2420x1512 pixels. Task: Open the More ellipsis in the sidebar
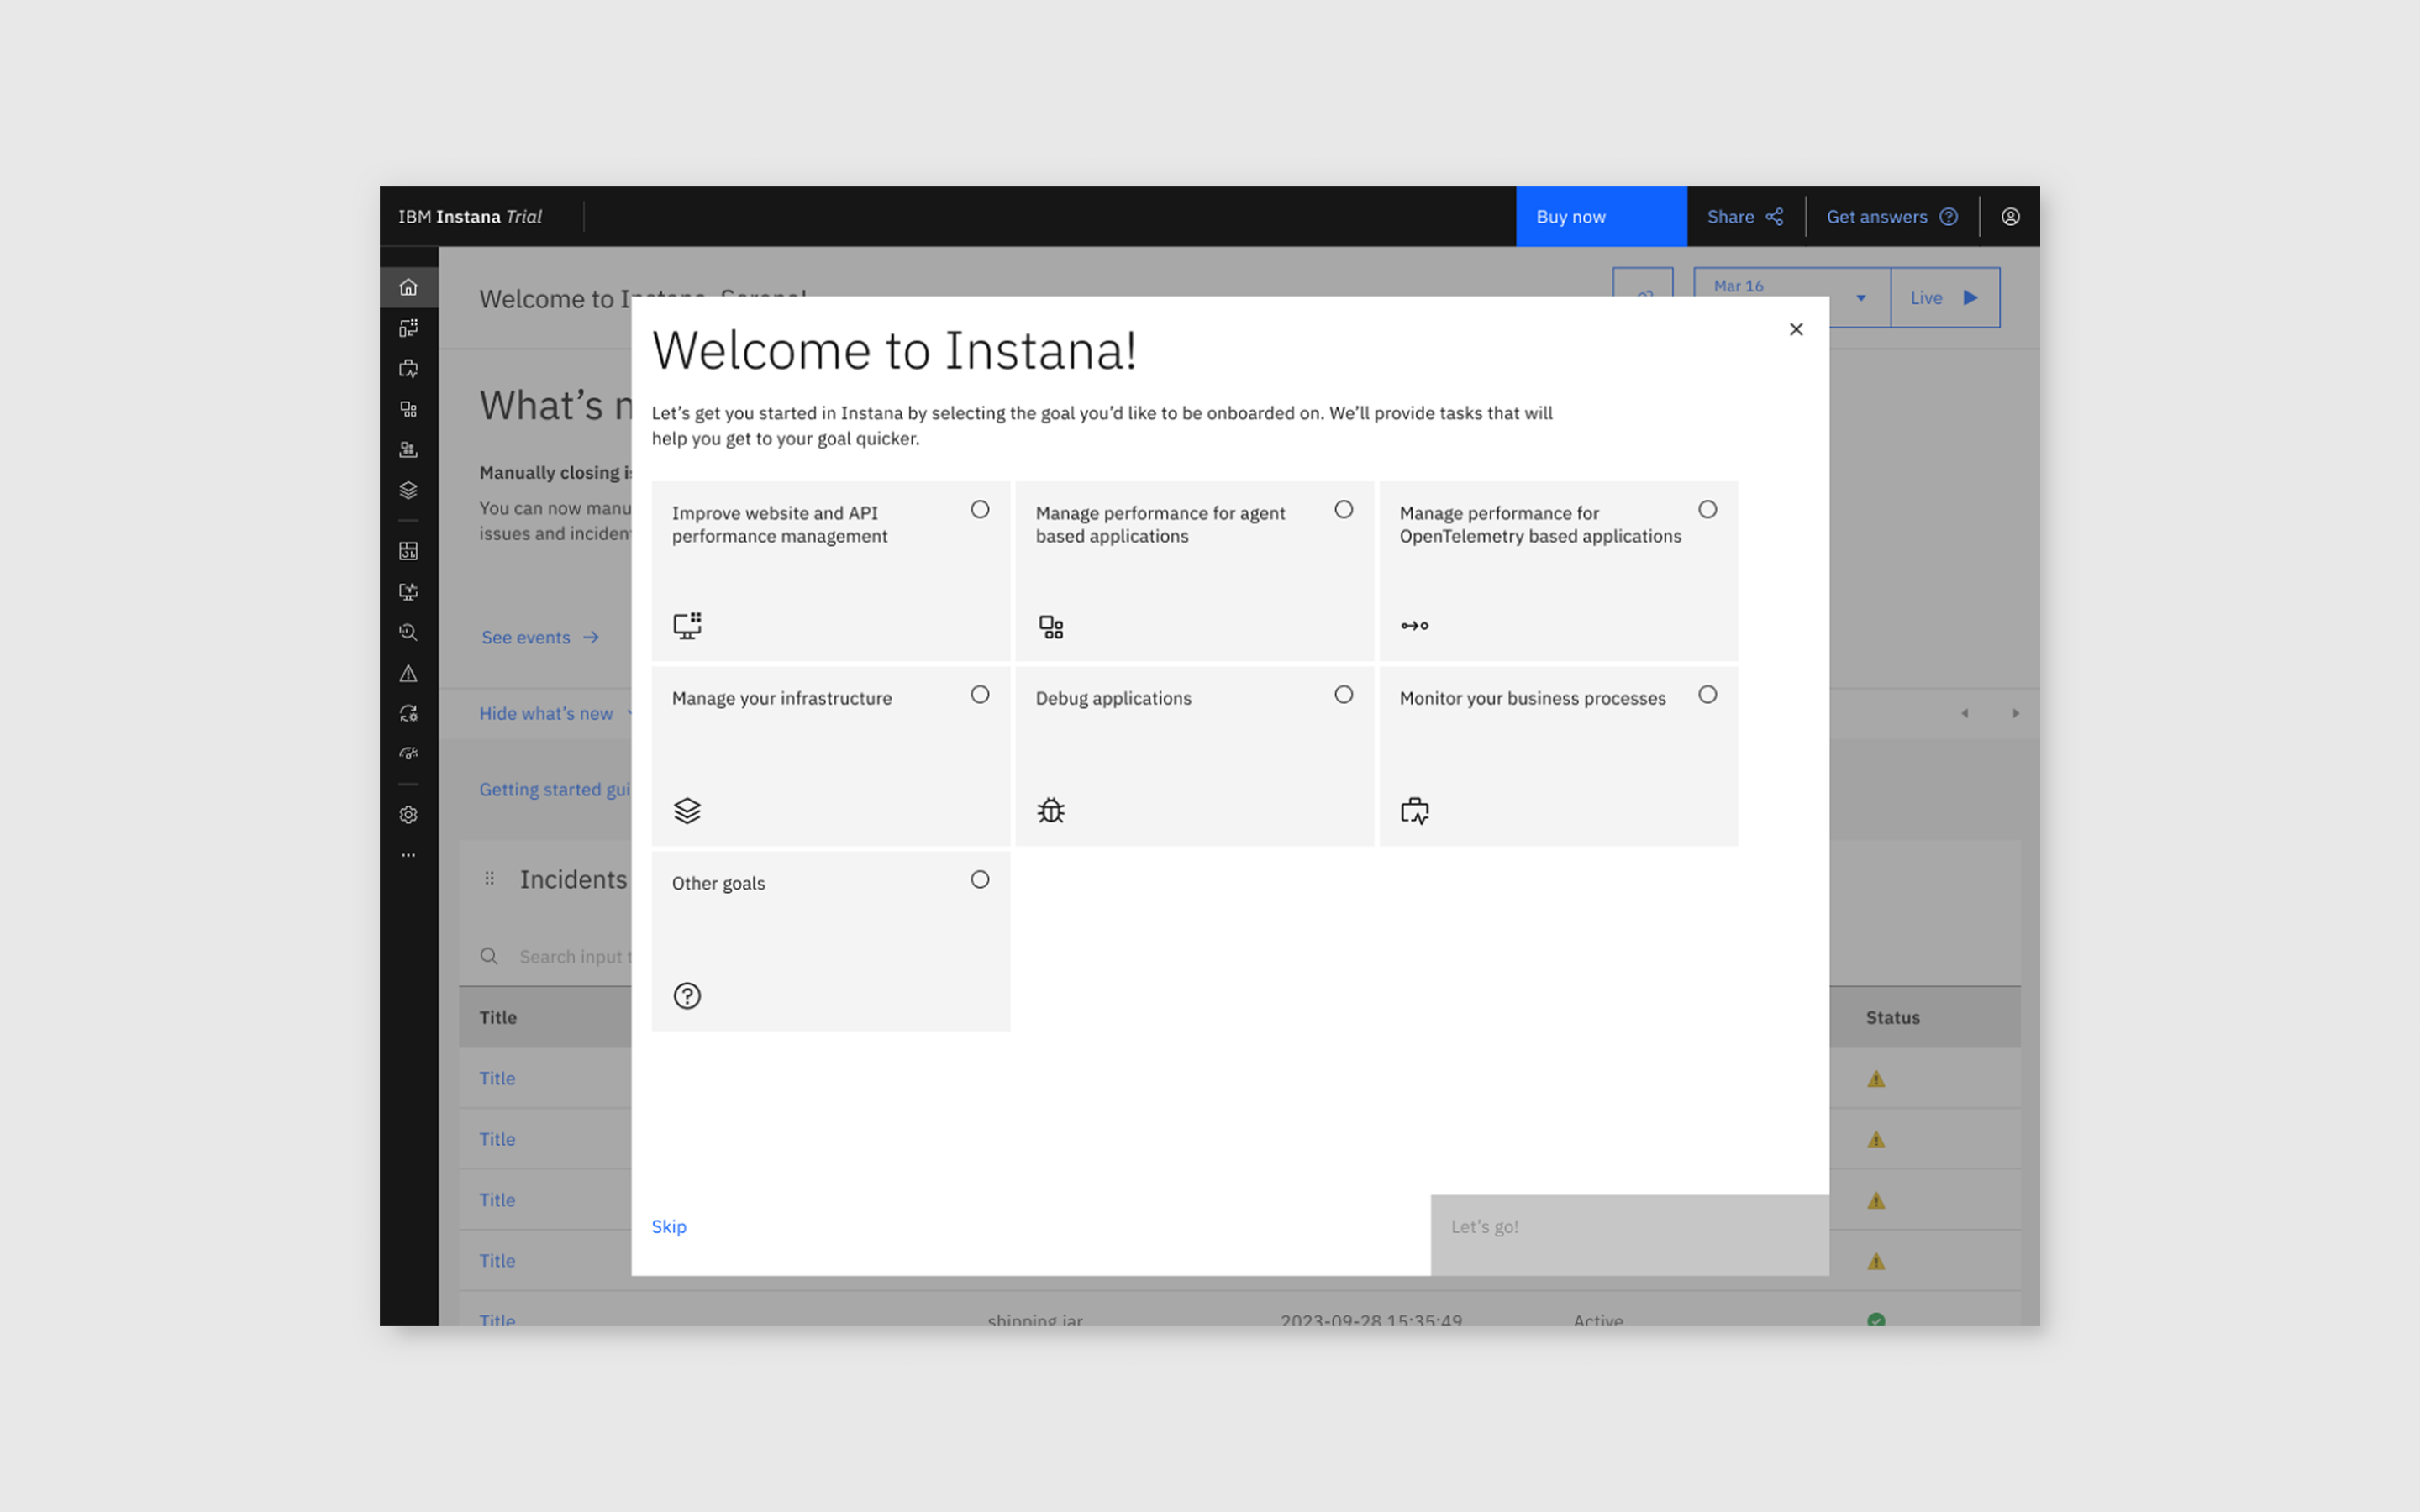click(408, 855)
